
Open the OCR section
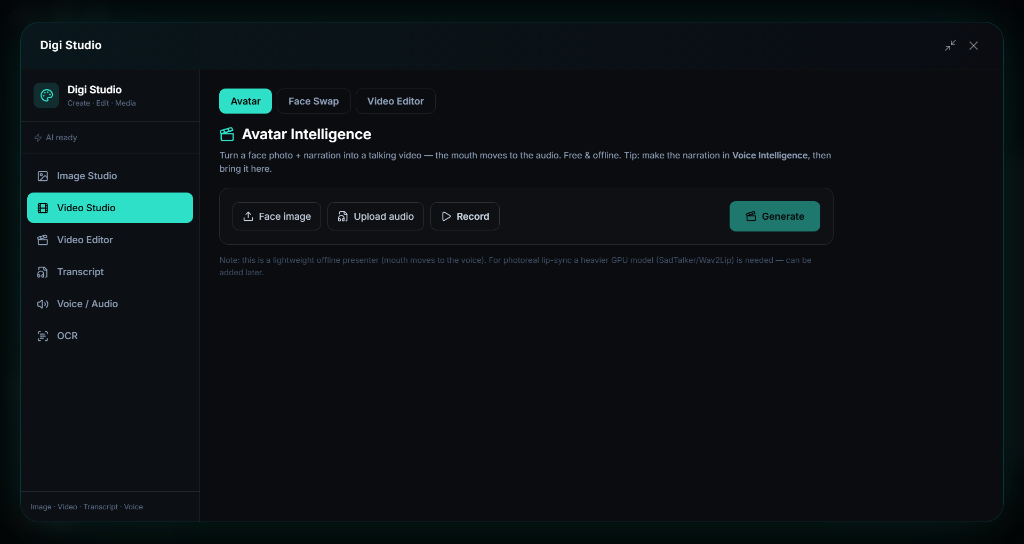110,336
